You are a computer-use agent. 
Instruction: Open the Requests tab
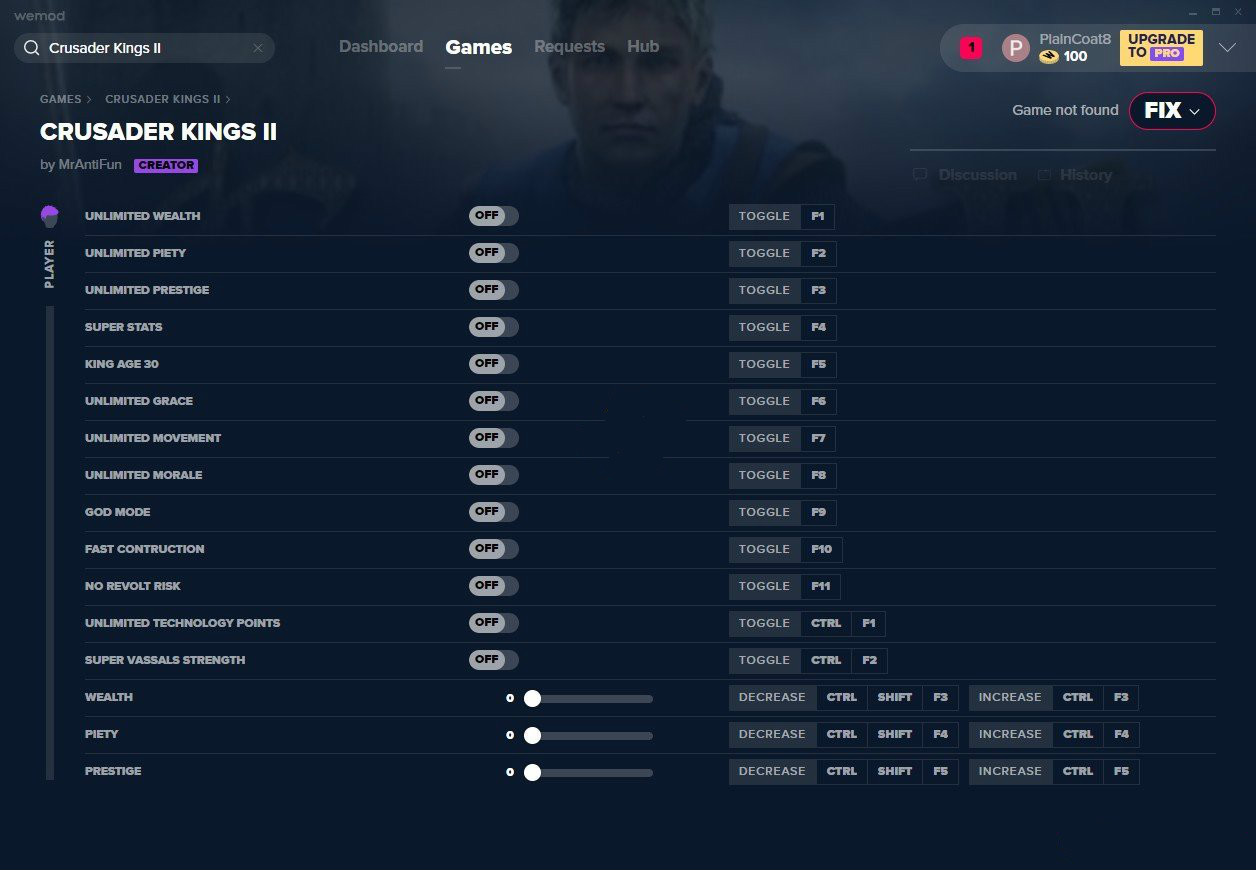tap(569, 47)
